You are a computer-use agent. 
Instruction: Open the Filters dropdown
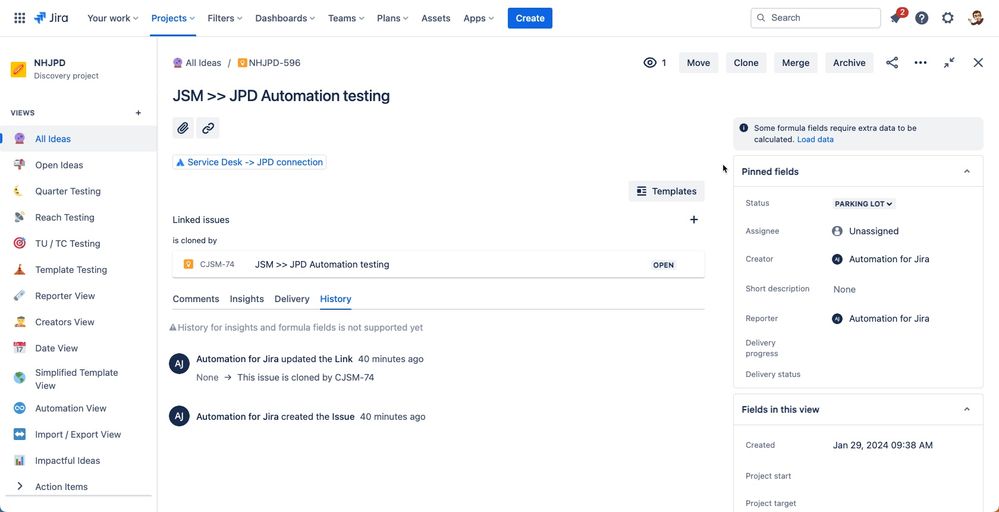click(x=225, y=18)
